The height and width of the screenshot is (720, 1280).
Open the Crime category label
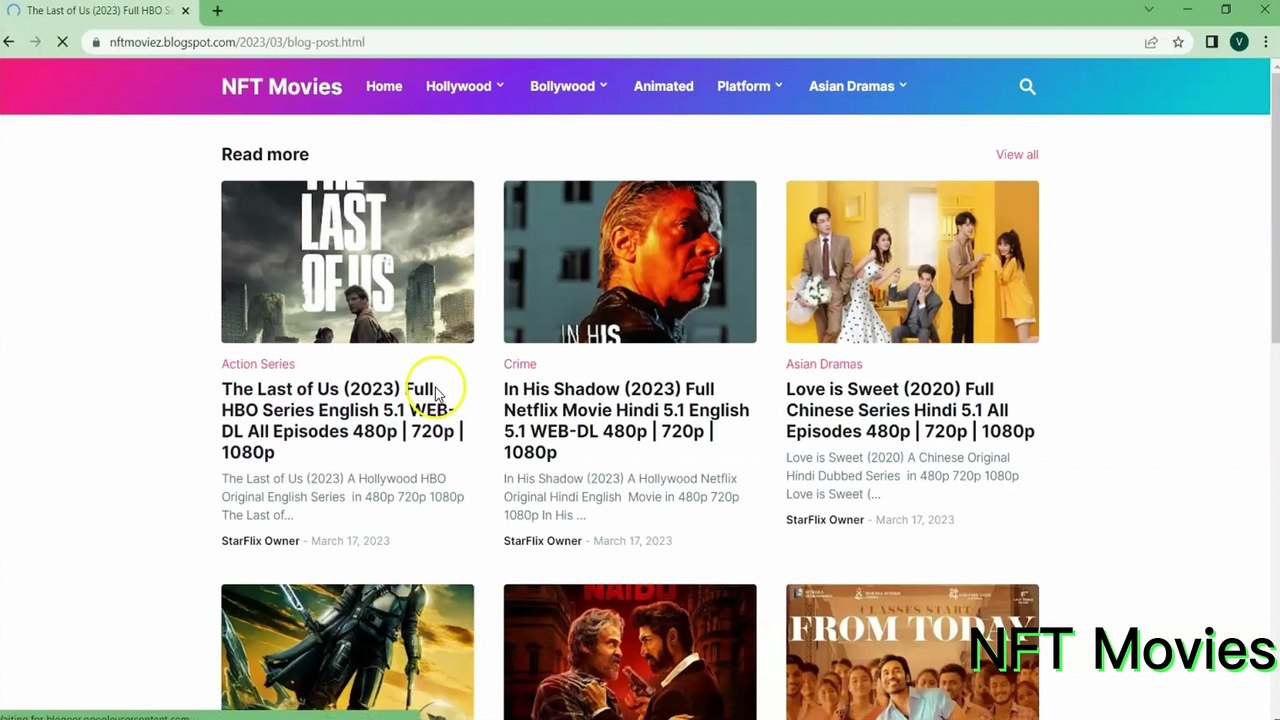(x=520, y=364)
